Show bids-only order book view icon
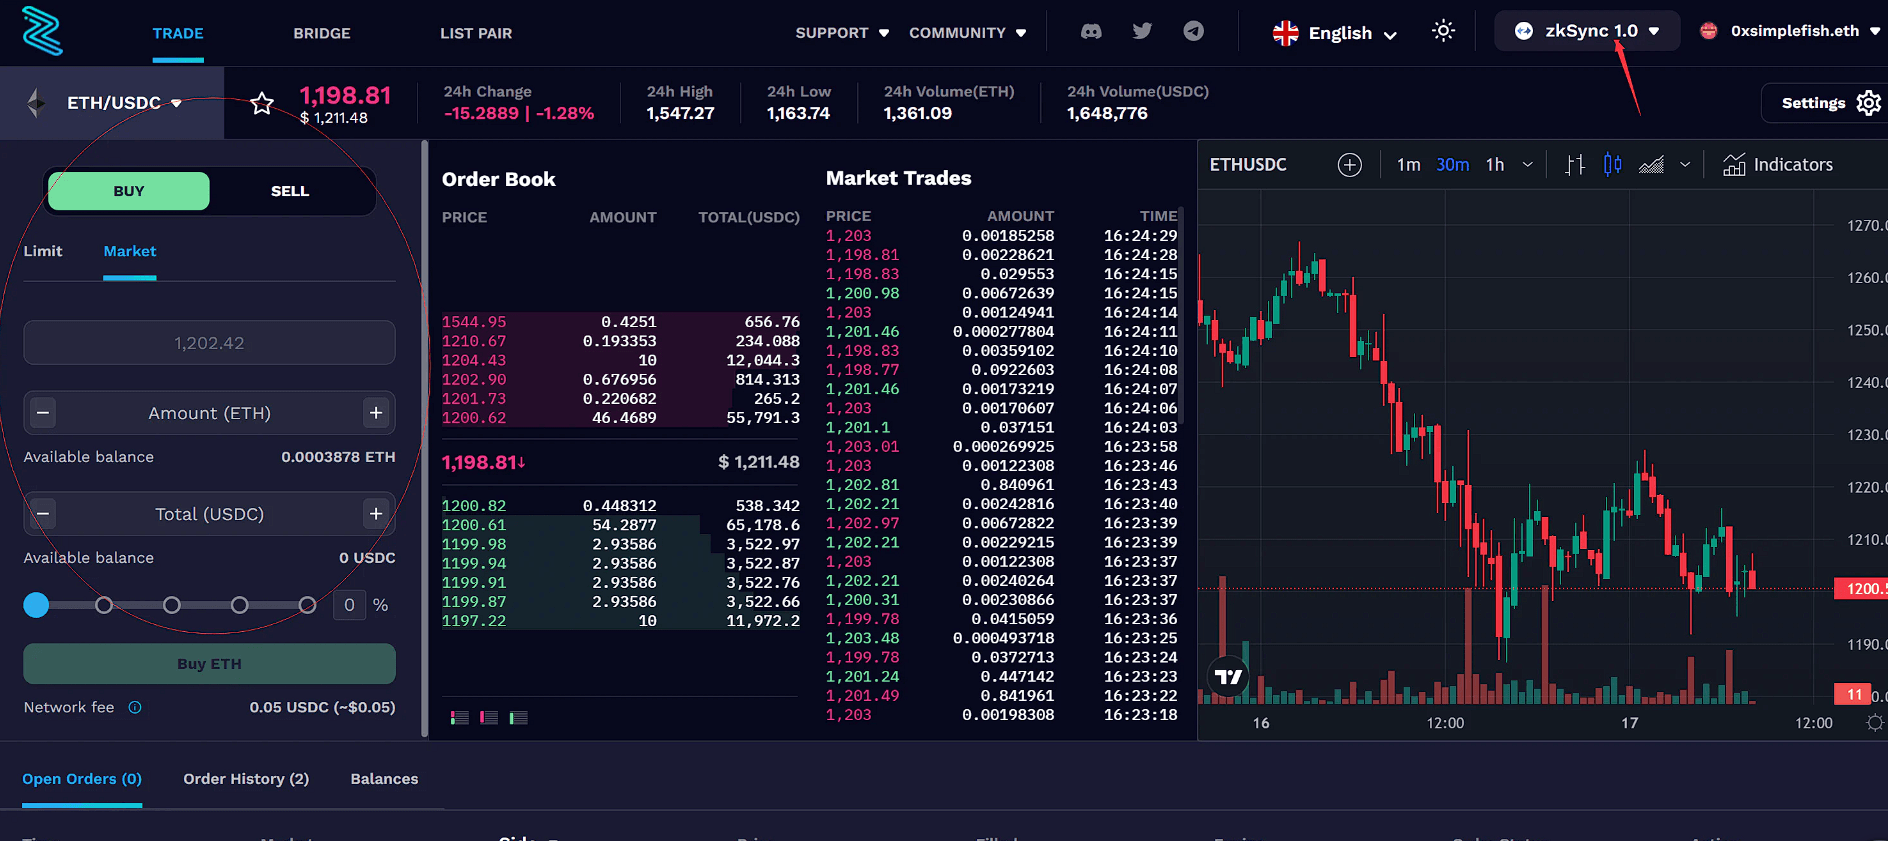The image size is (1888, 841). tap(518, 717)
